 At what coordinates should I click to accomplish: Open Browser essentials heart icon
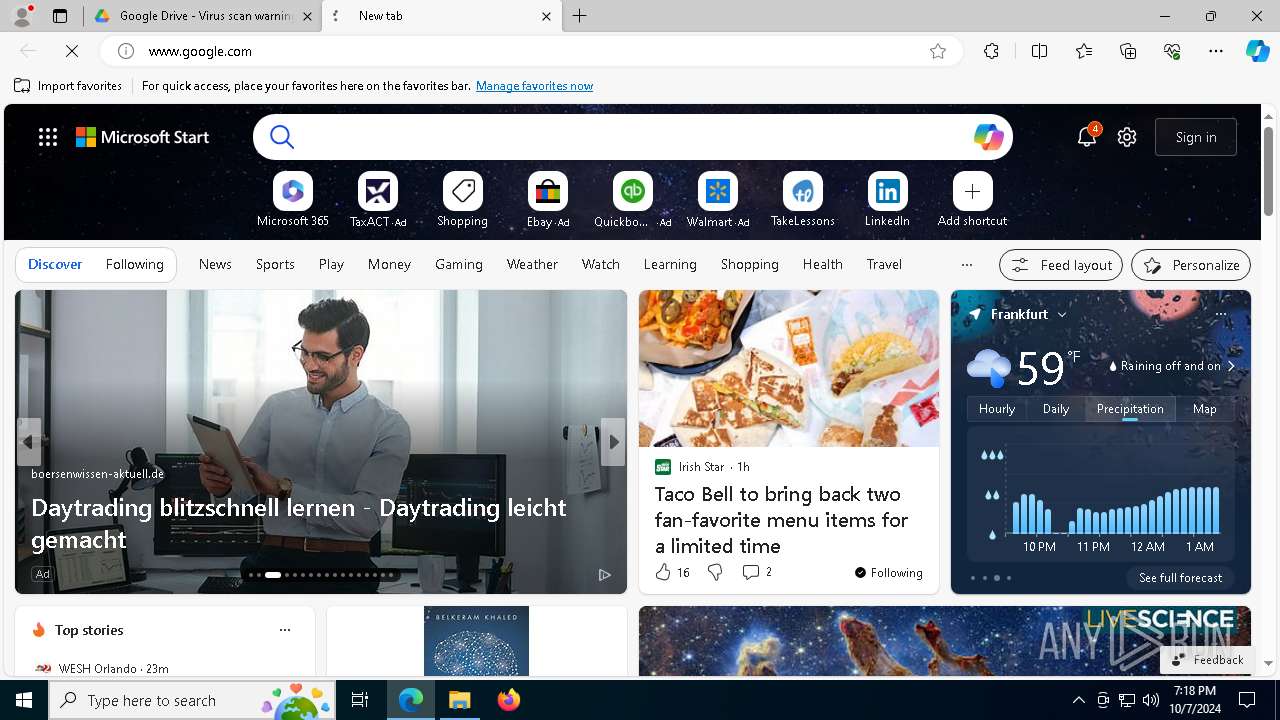tap(1172, 51)
